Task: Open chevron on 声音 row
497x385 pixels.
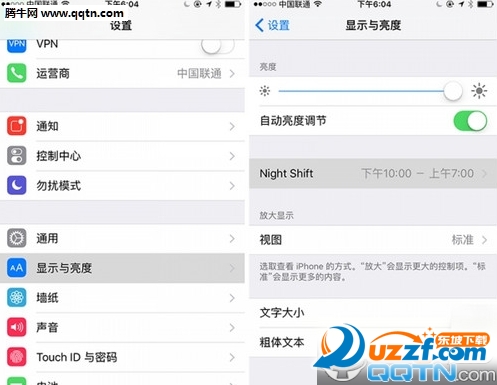Action: tap(232, 328)
